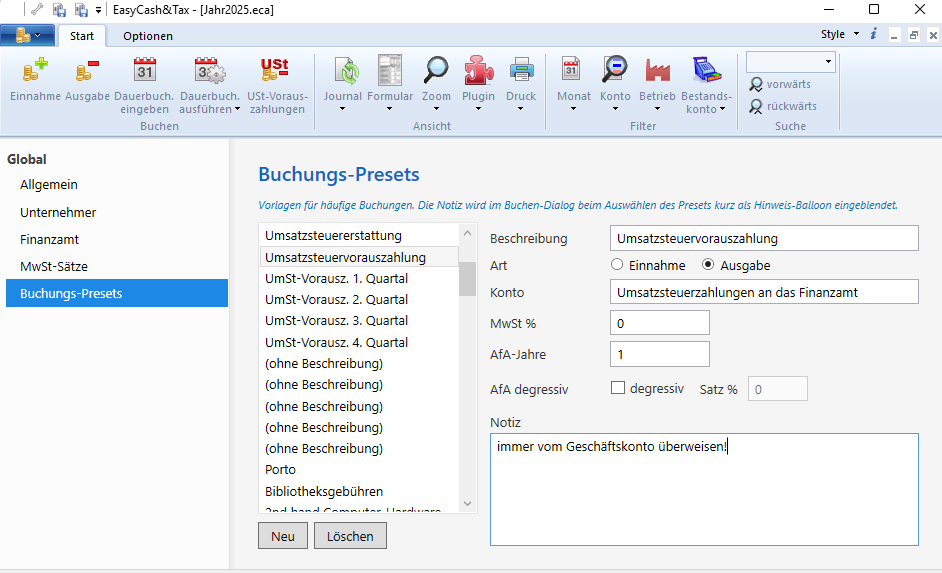Open the application menu coin button

[28, 35]
